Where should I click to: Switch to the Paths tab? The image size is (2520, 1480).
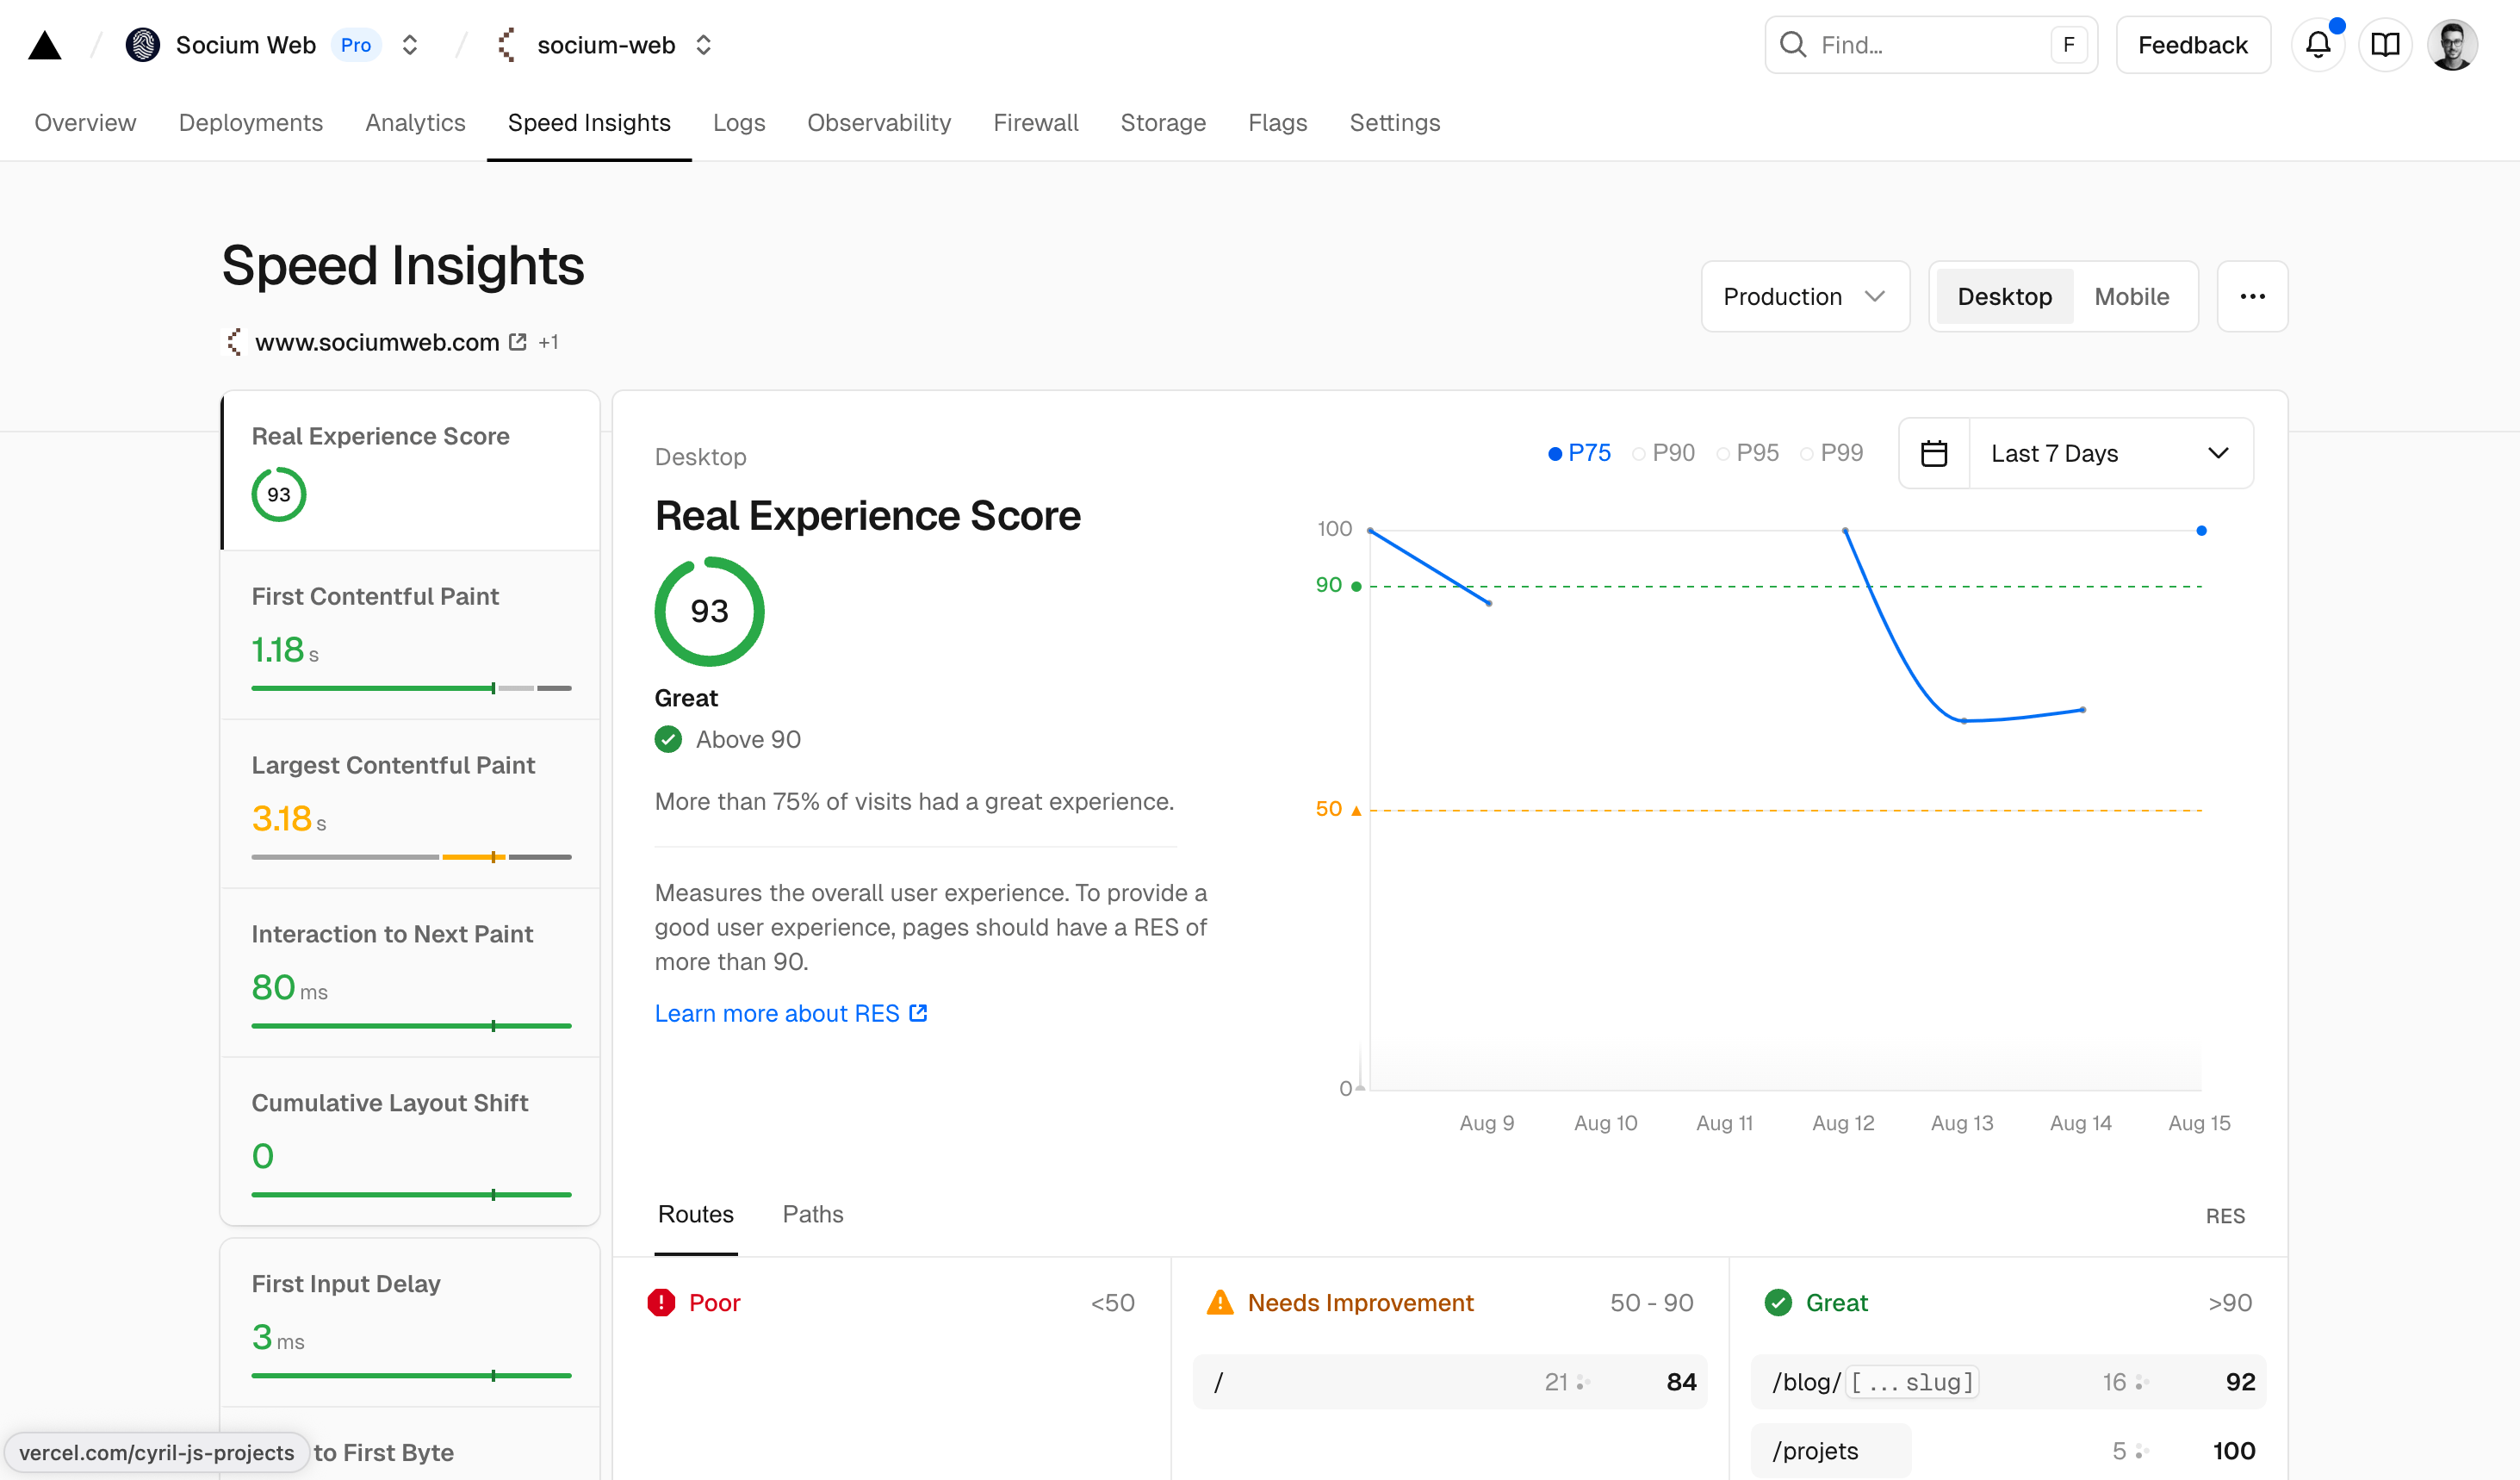(x=812, y=1213)
